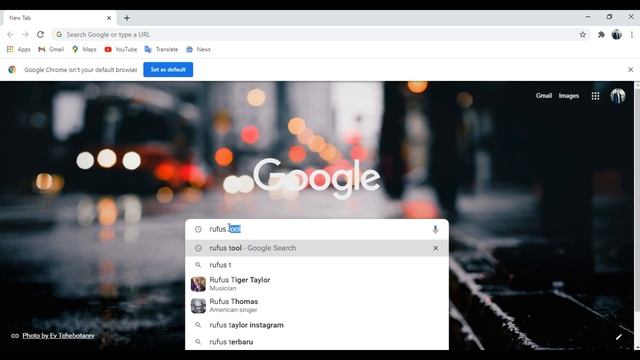Open Gmail bookmark in bookmarks bar

pyautogui.click(x=51, y=49)
